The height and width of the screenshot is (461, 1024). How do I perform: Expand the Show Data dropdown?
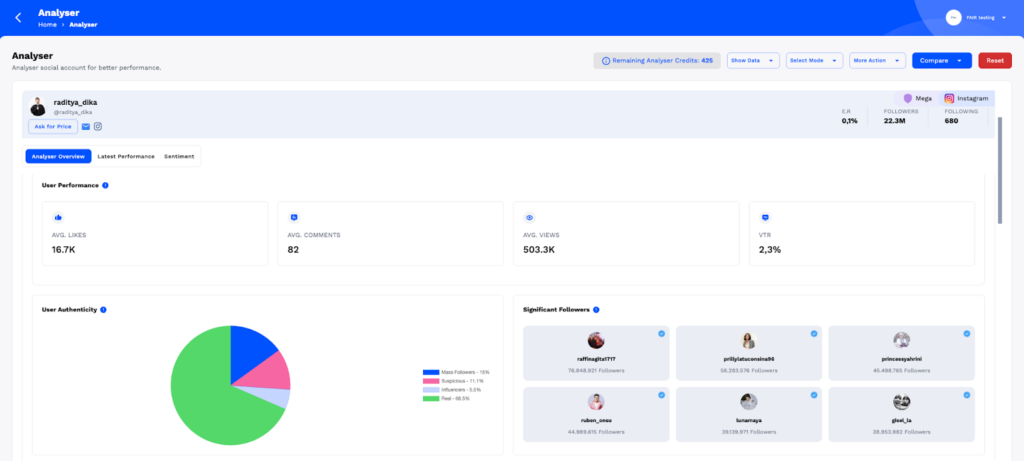tap(752, 61)
